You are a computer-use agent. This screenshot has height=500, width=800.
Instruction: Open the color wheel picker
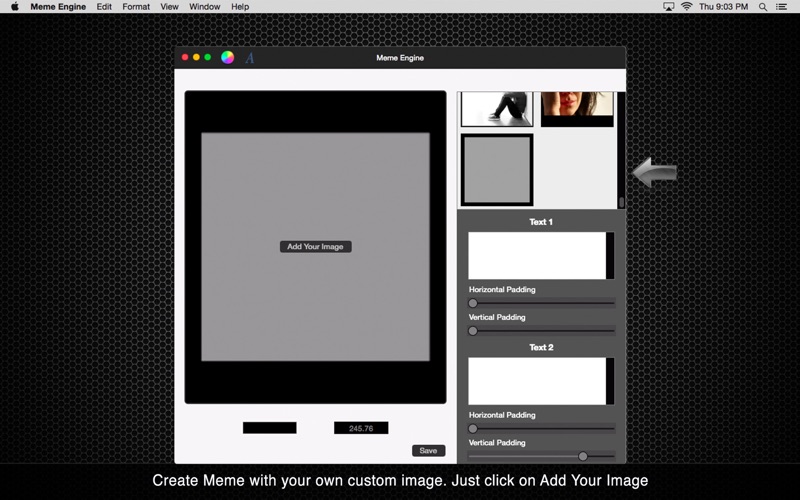(x=228, y=58)
